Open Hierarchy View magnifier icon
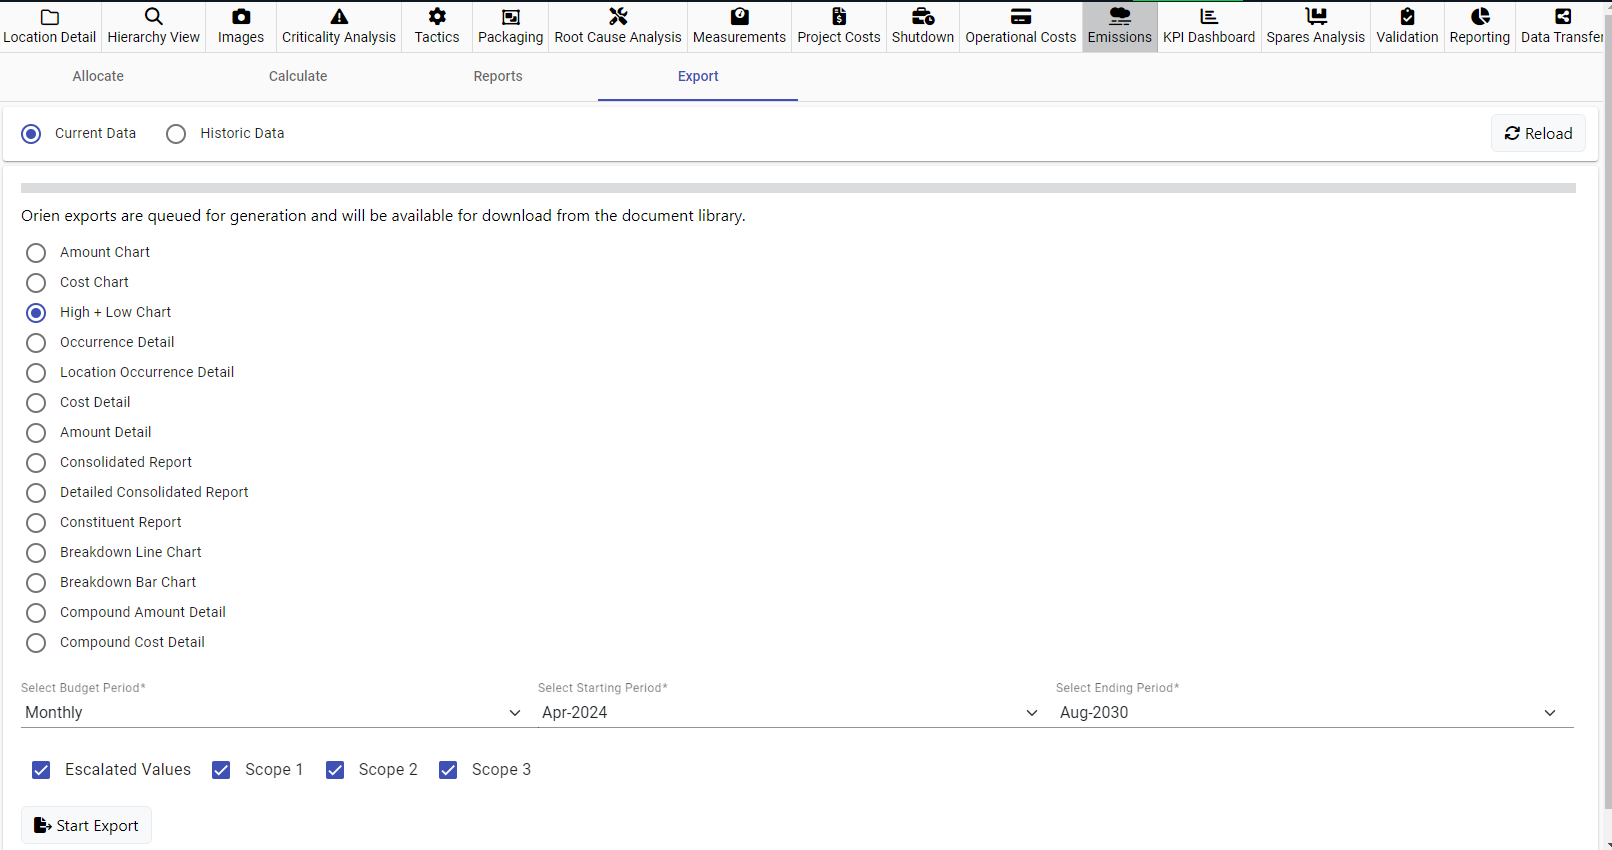 154,17
